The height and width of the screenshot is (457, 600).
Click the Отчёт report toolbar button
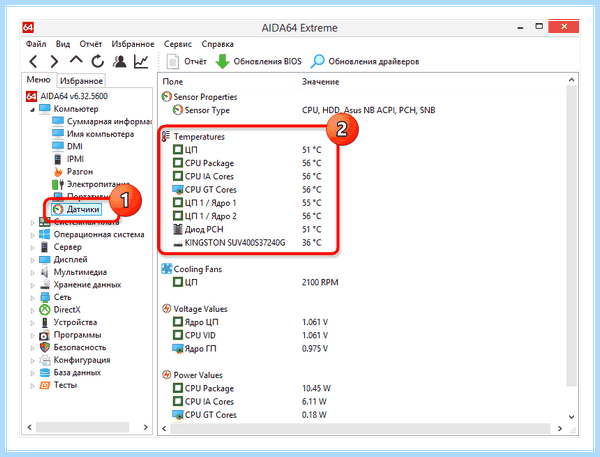point(187,61)
